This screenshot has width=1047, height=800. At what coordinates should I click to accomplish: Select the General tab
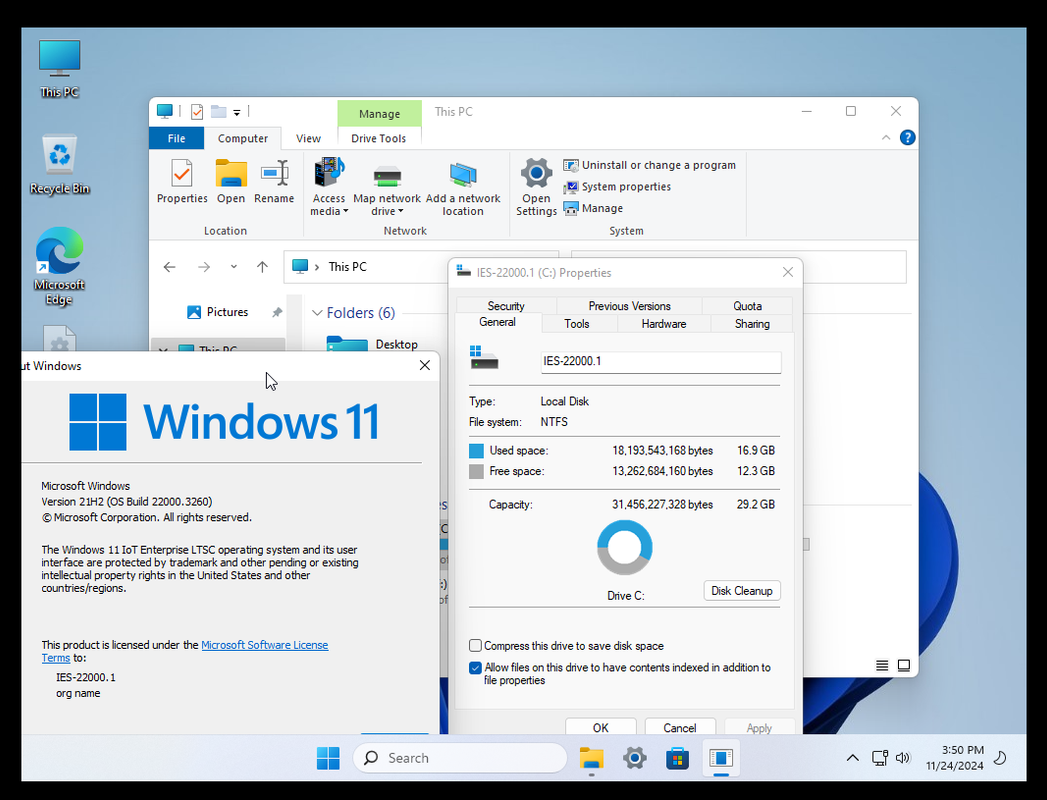coord(497,323)
